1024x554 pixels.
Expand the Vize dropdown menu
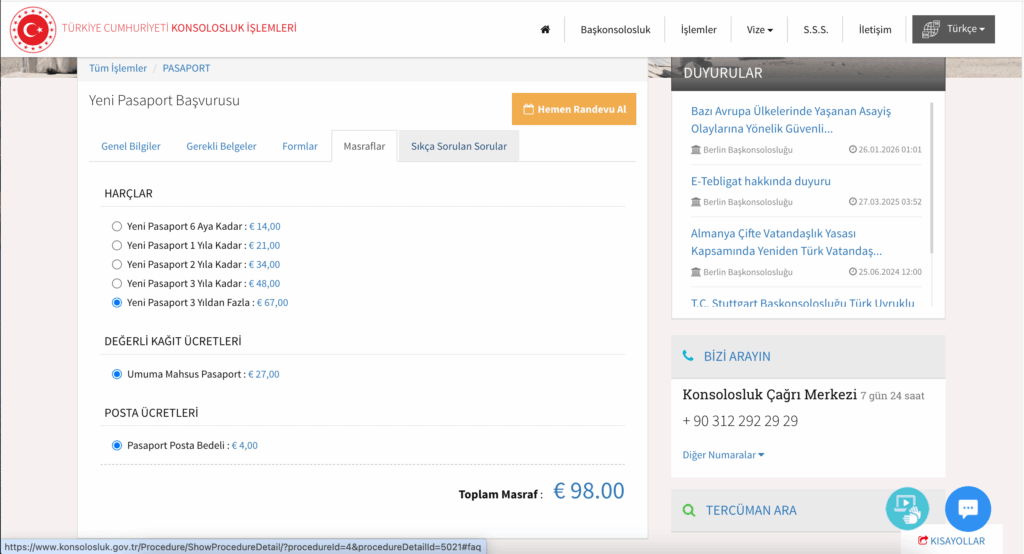[760, 30]
